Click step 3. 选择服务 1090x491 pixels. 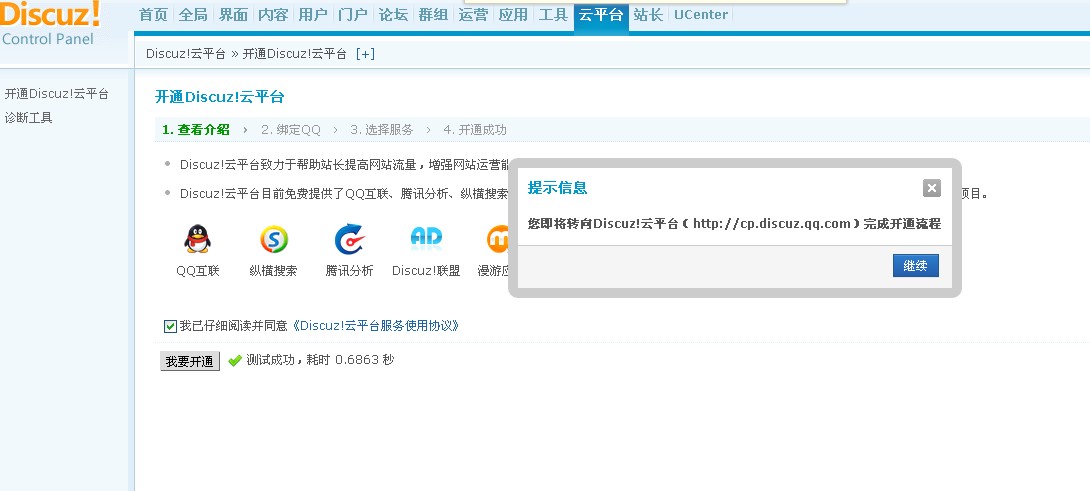(382, 129)
